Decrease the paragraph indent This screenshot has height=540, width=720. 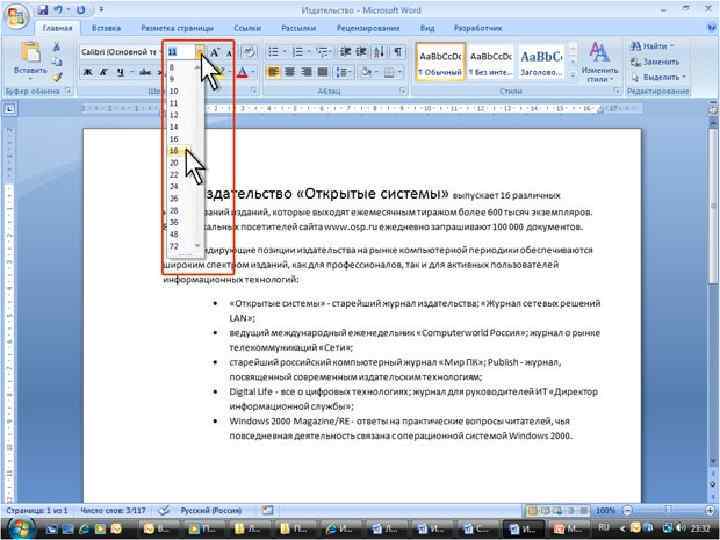point(345,52)
